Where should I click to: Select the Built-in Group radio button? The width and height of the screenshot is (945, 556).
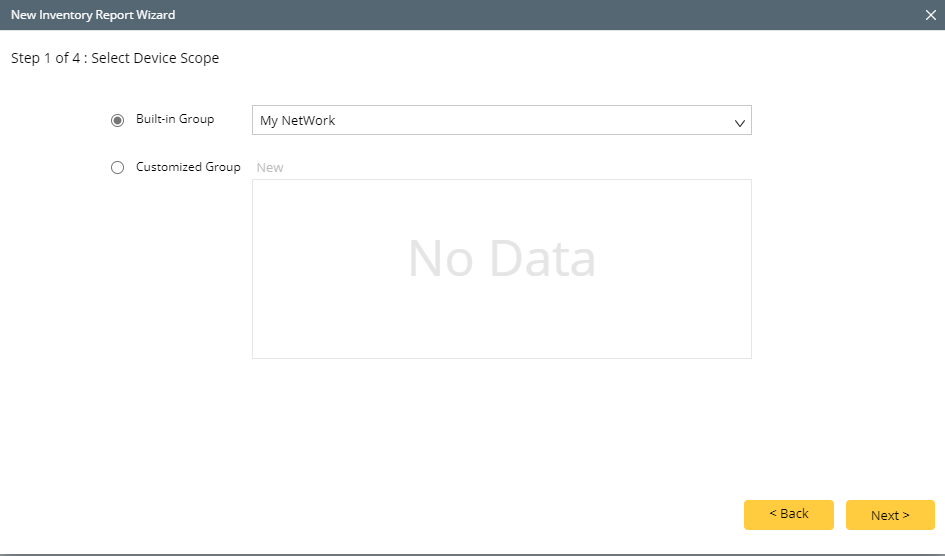[117, 121]
